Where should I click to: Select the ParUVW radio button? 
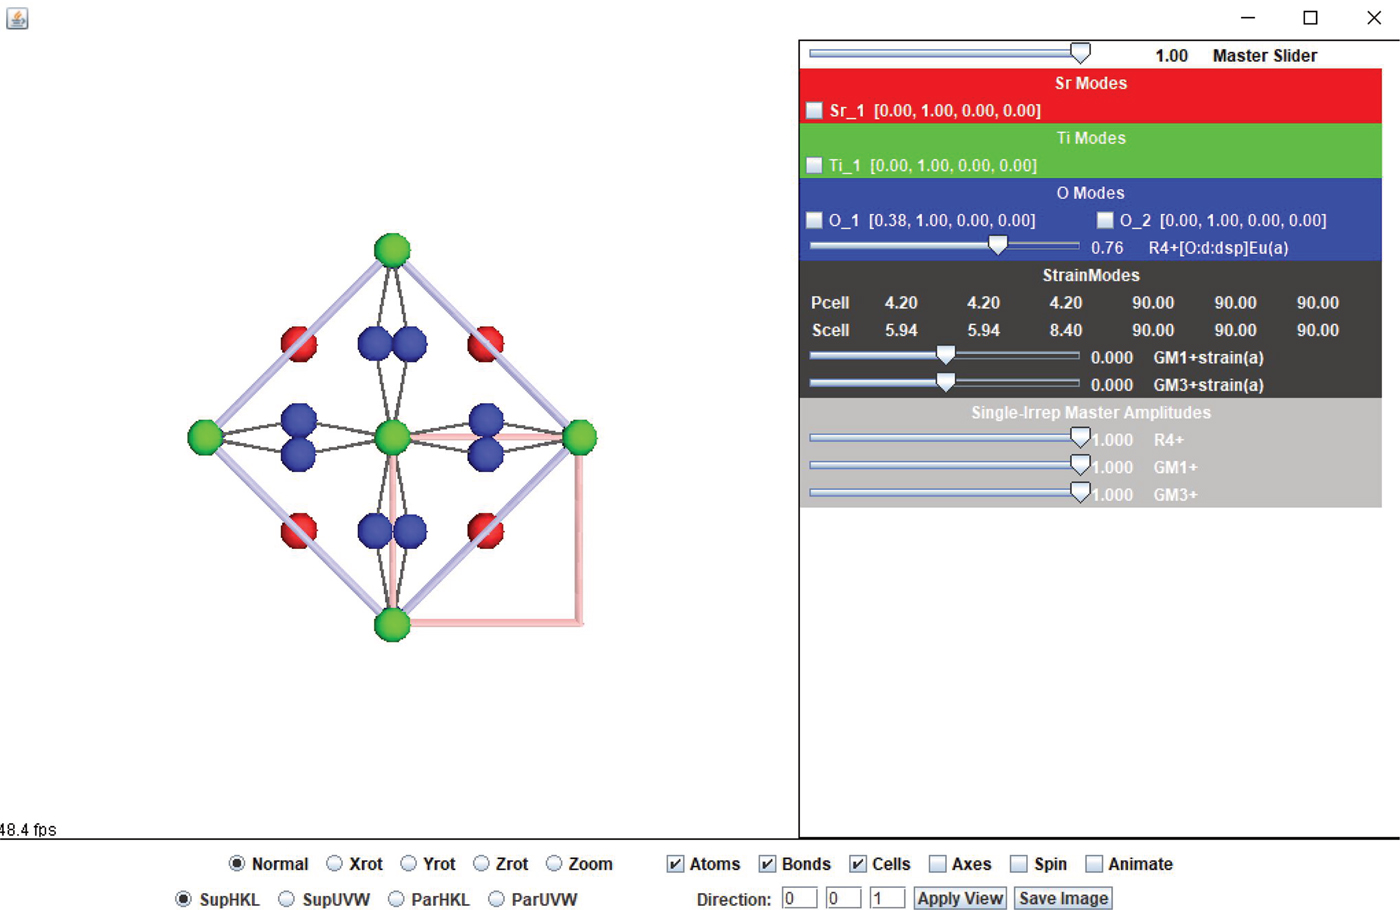coord(496,899)
